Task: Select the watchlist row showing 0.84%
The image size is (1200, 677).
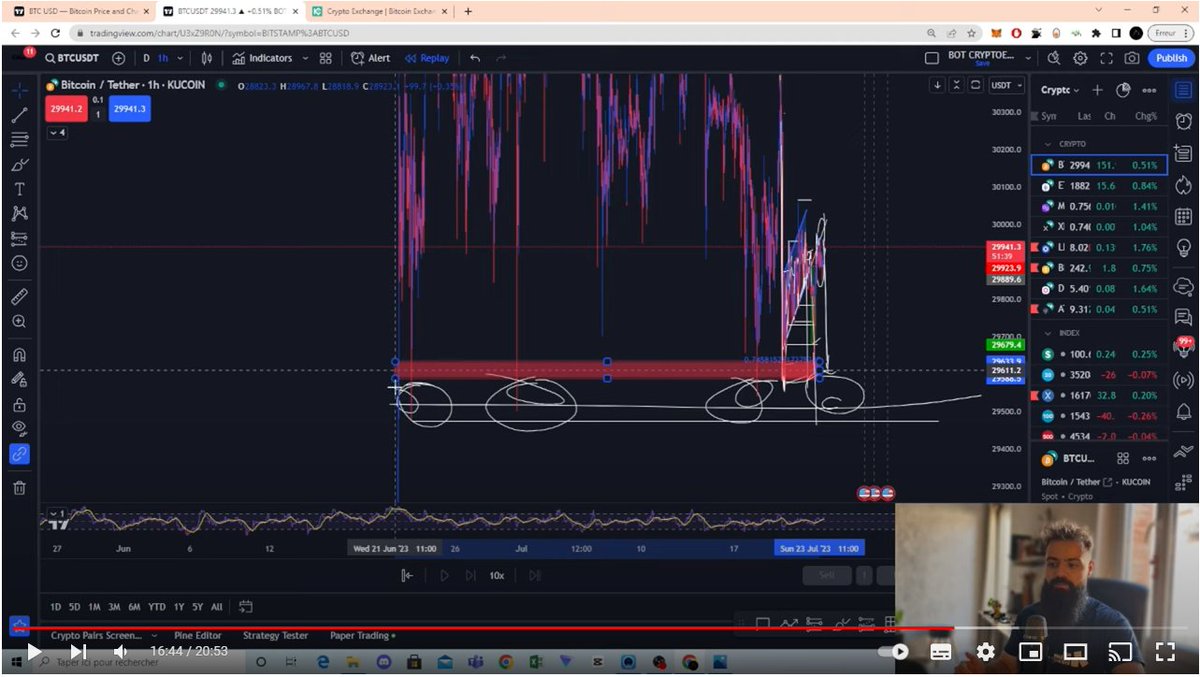Action: [x=1099, y=186]
